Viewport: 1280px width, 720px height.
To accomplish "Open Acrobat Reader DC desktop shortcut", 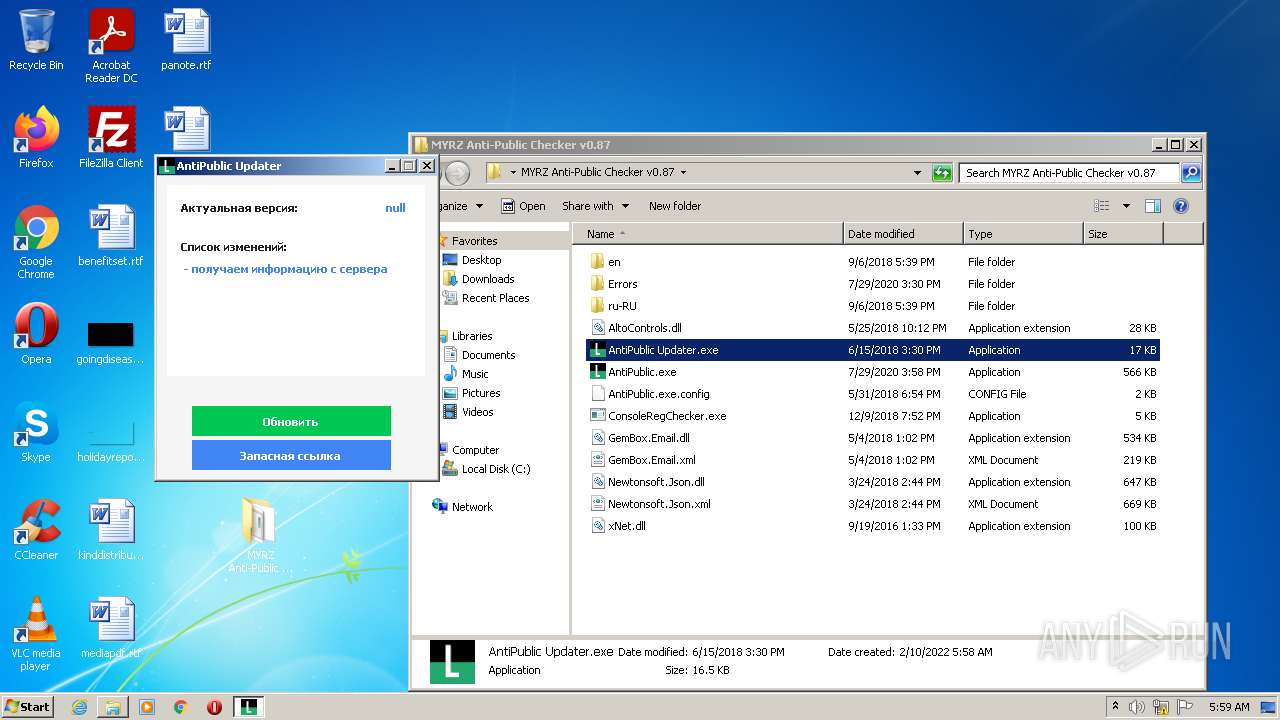I will (x=111, y=46).
